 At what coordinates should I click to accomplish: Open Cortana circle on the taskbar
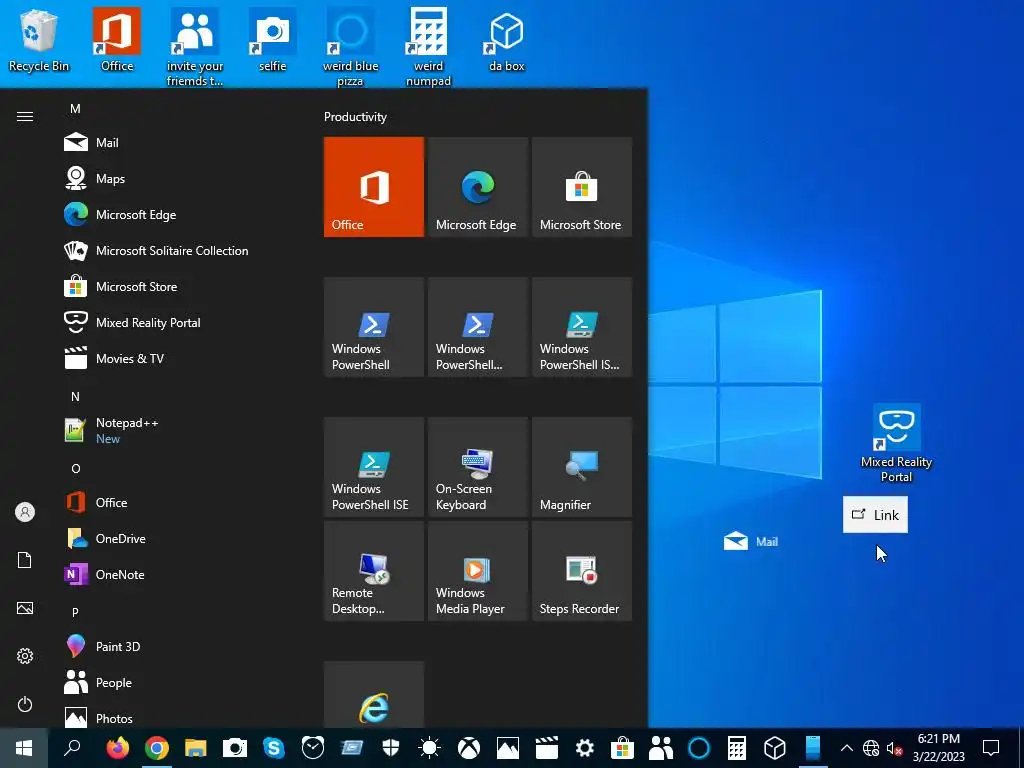pos(699,748)
